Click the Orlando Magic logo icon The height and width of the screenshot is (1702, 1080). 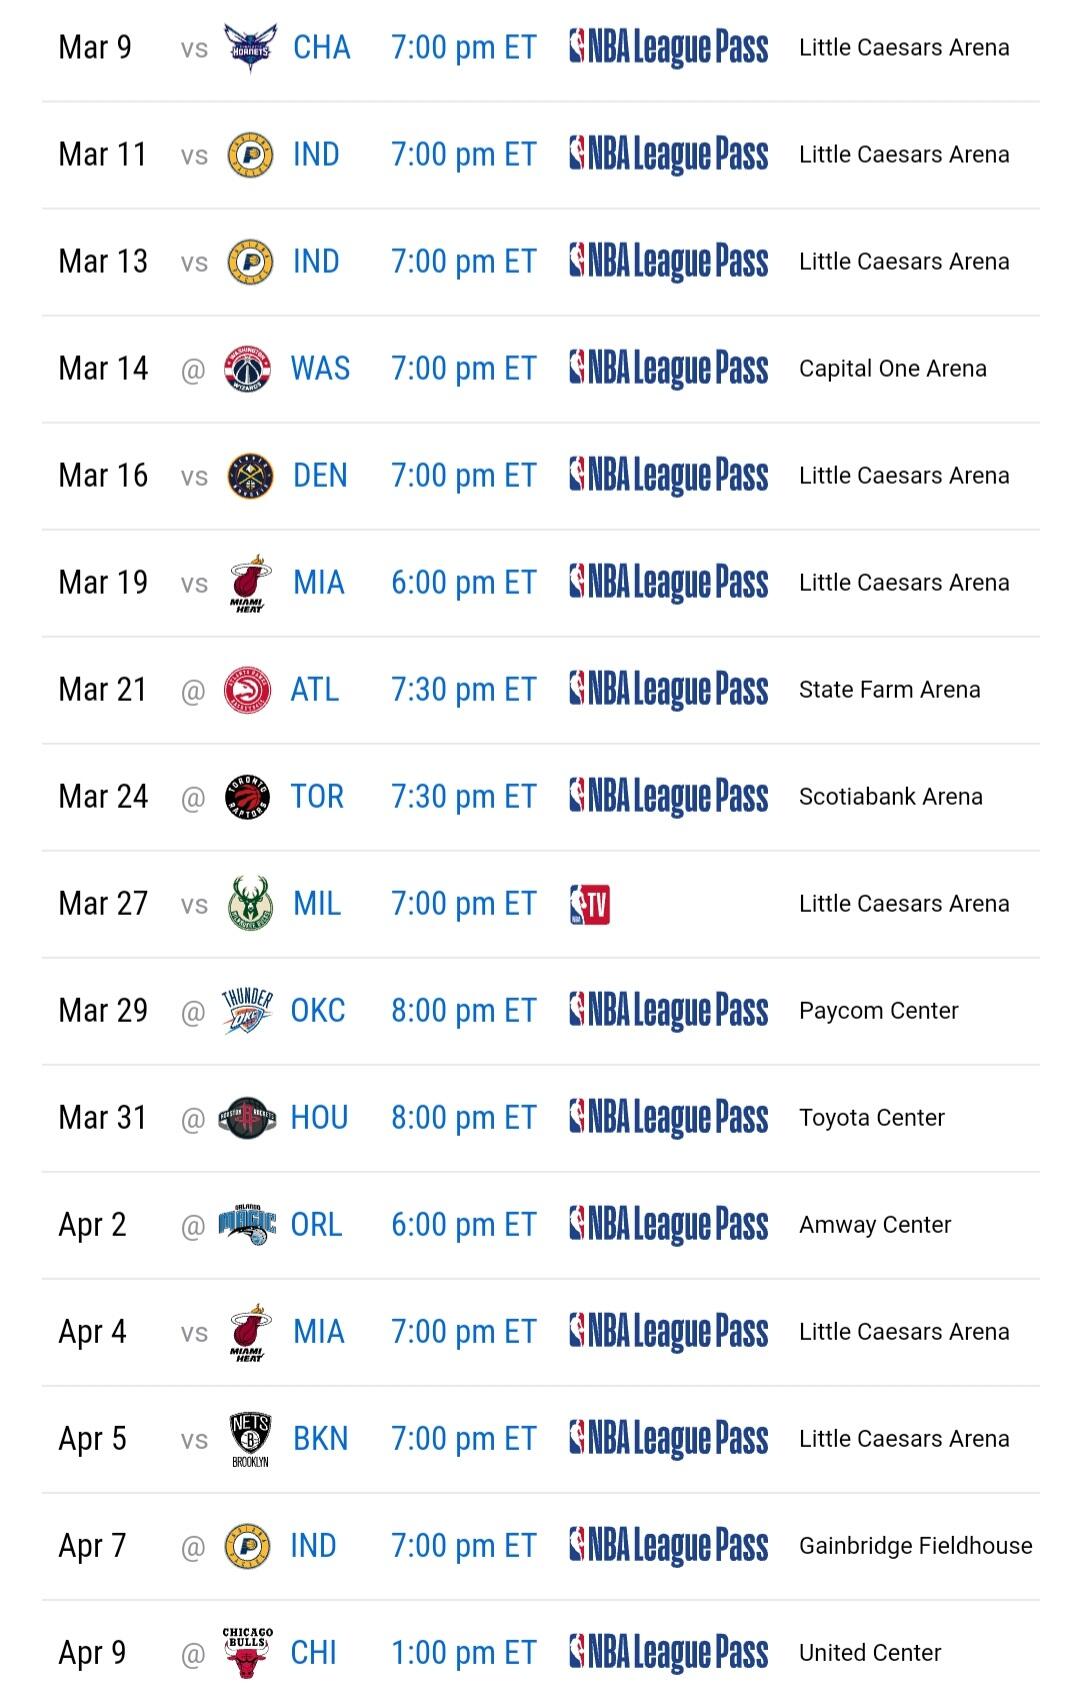click(247, 1225)
